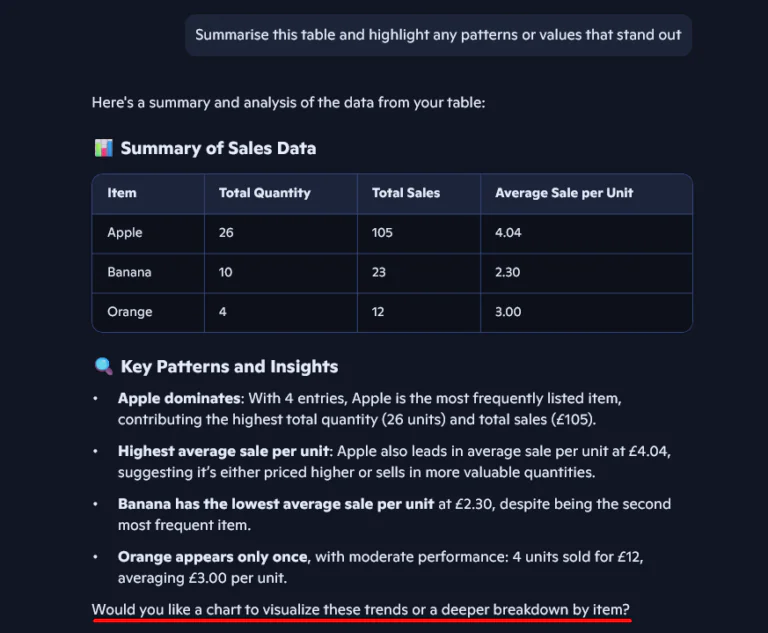Screen dimensions: 768x633
Task: Click the bar chart icon beside Summary heading
Action: pos(103,148)
